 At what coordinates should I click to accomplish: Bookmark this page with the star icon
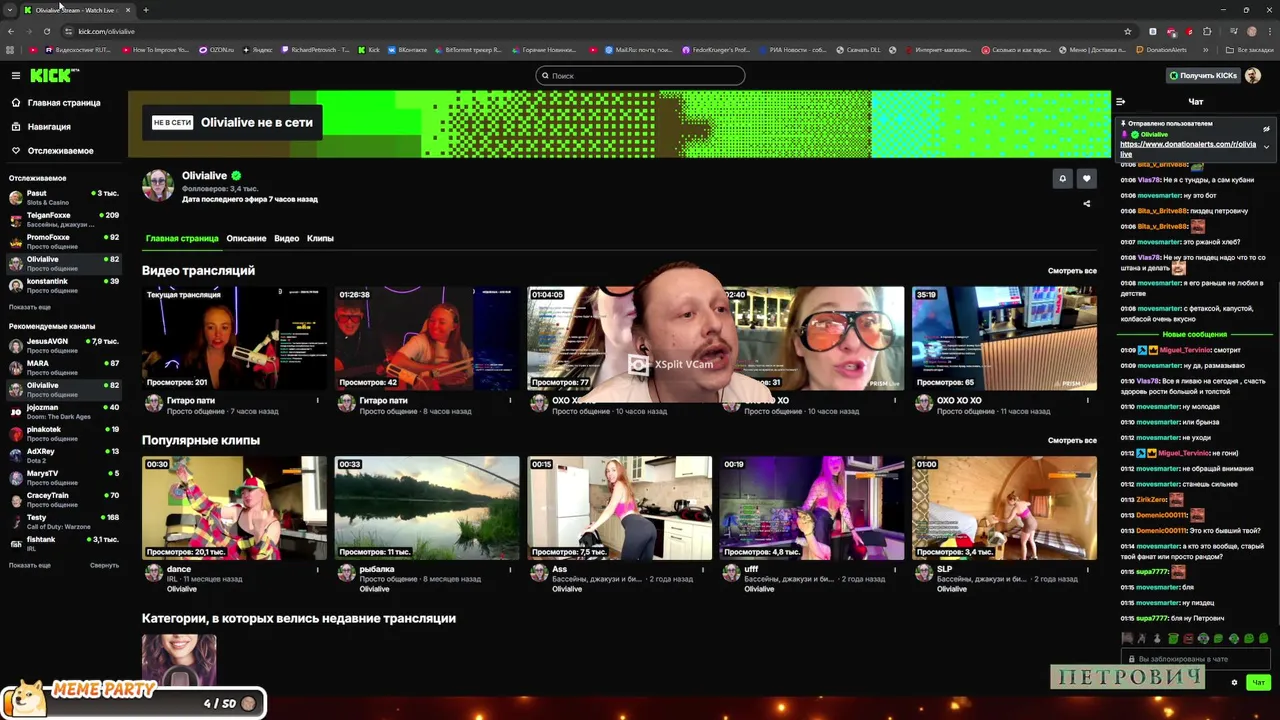pos(1128,31)
